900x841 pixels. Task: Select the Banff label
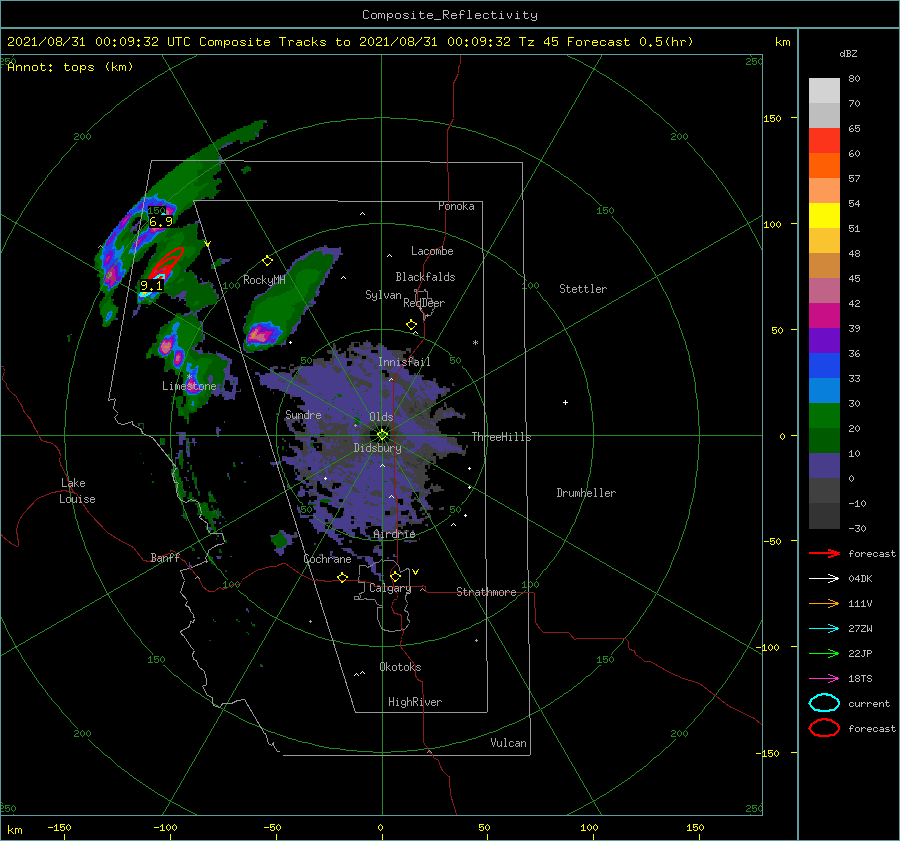(x=165, y=557)
